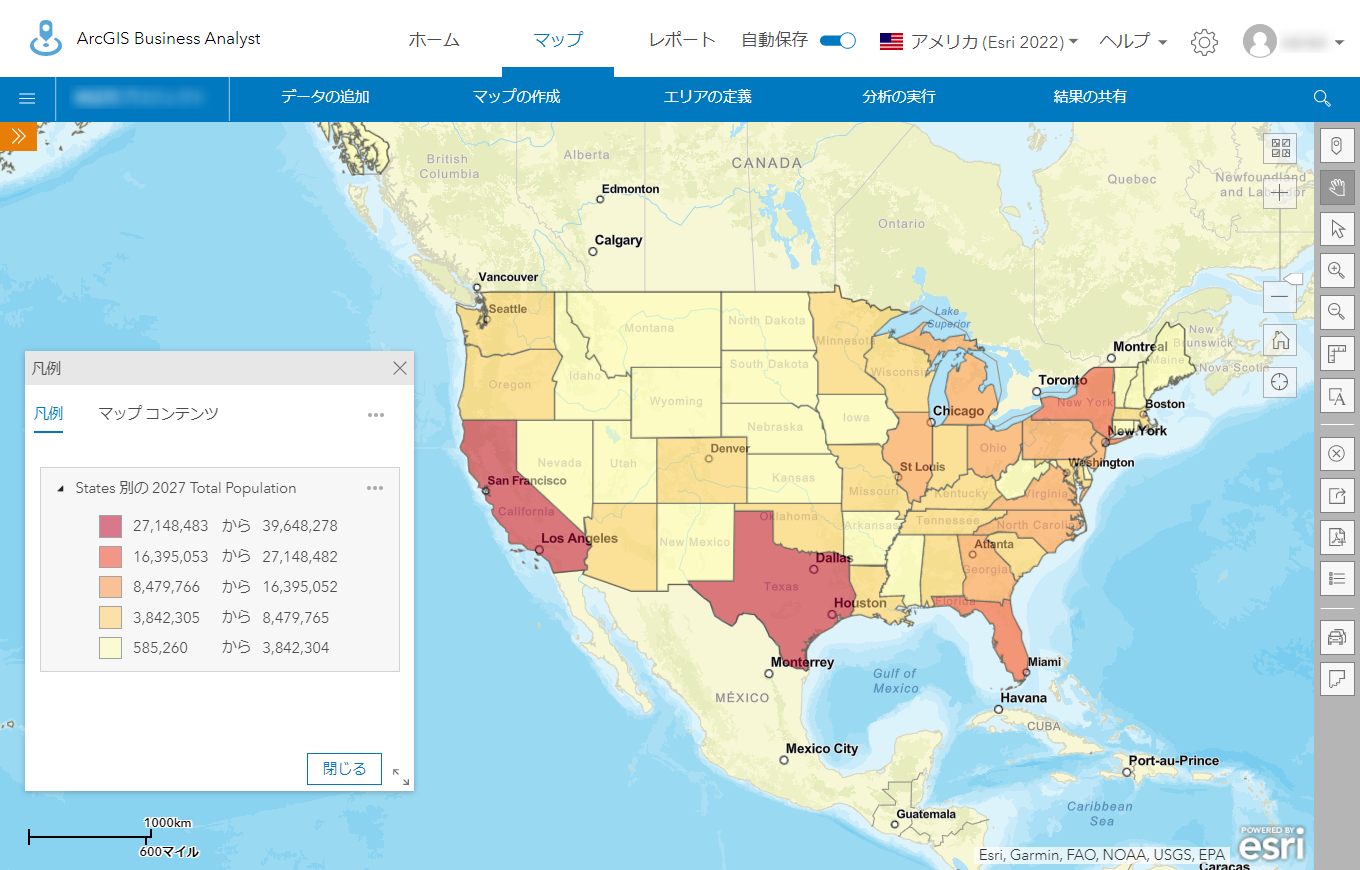Click the legend value 39,648,278
The image size is (1360, 870).
pyautogui.click(x=300, y=526)
